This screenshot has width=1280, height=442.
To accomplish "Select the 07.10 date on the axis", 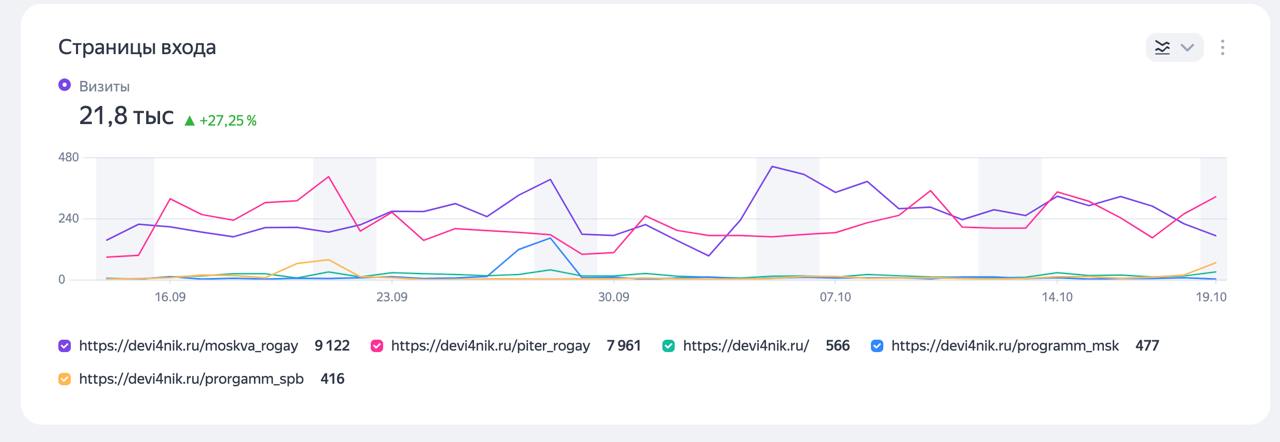I will click(x=835, y=297).
